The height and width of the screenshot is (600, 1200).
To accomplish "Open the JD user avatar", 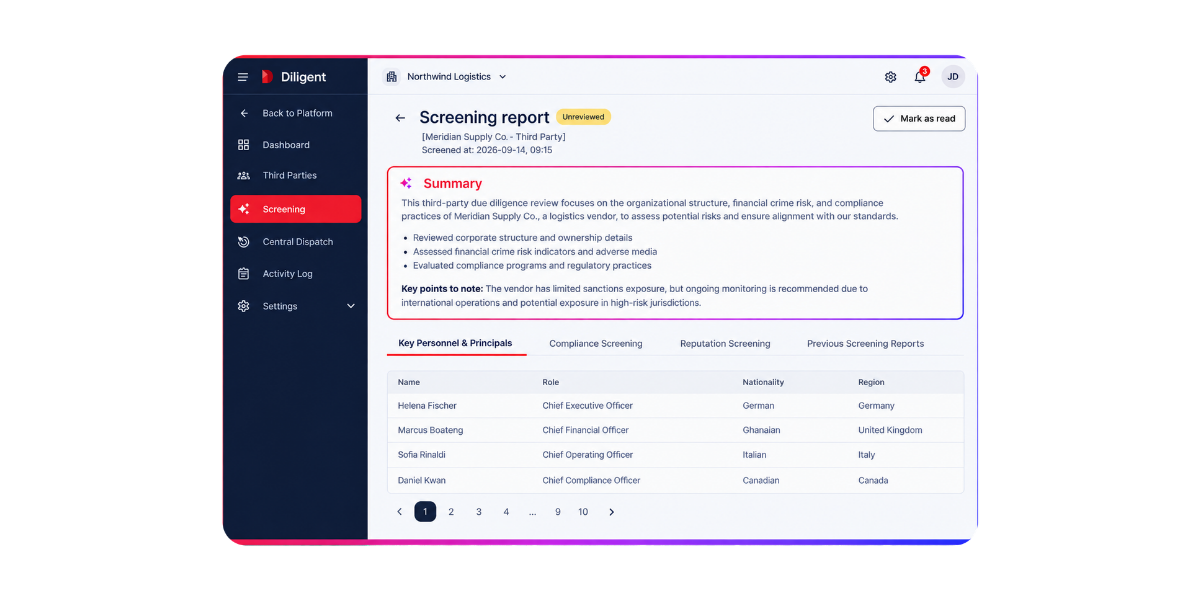I will (953, 77).
